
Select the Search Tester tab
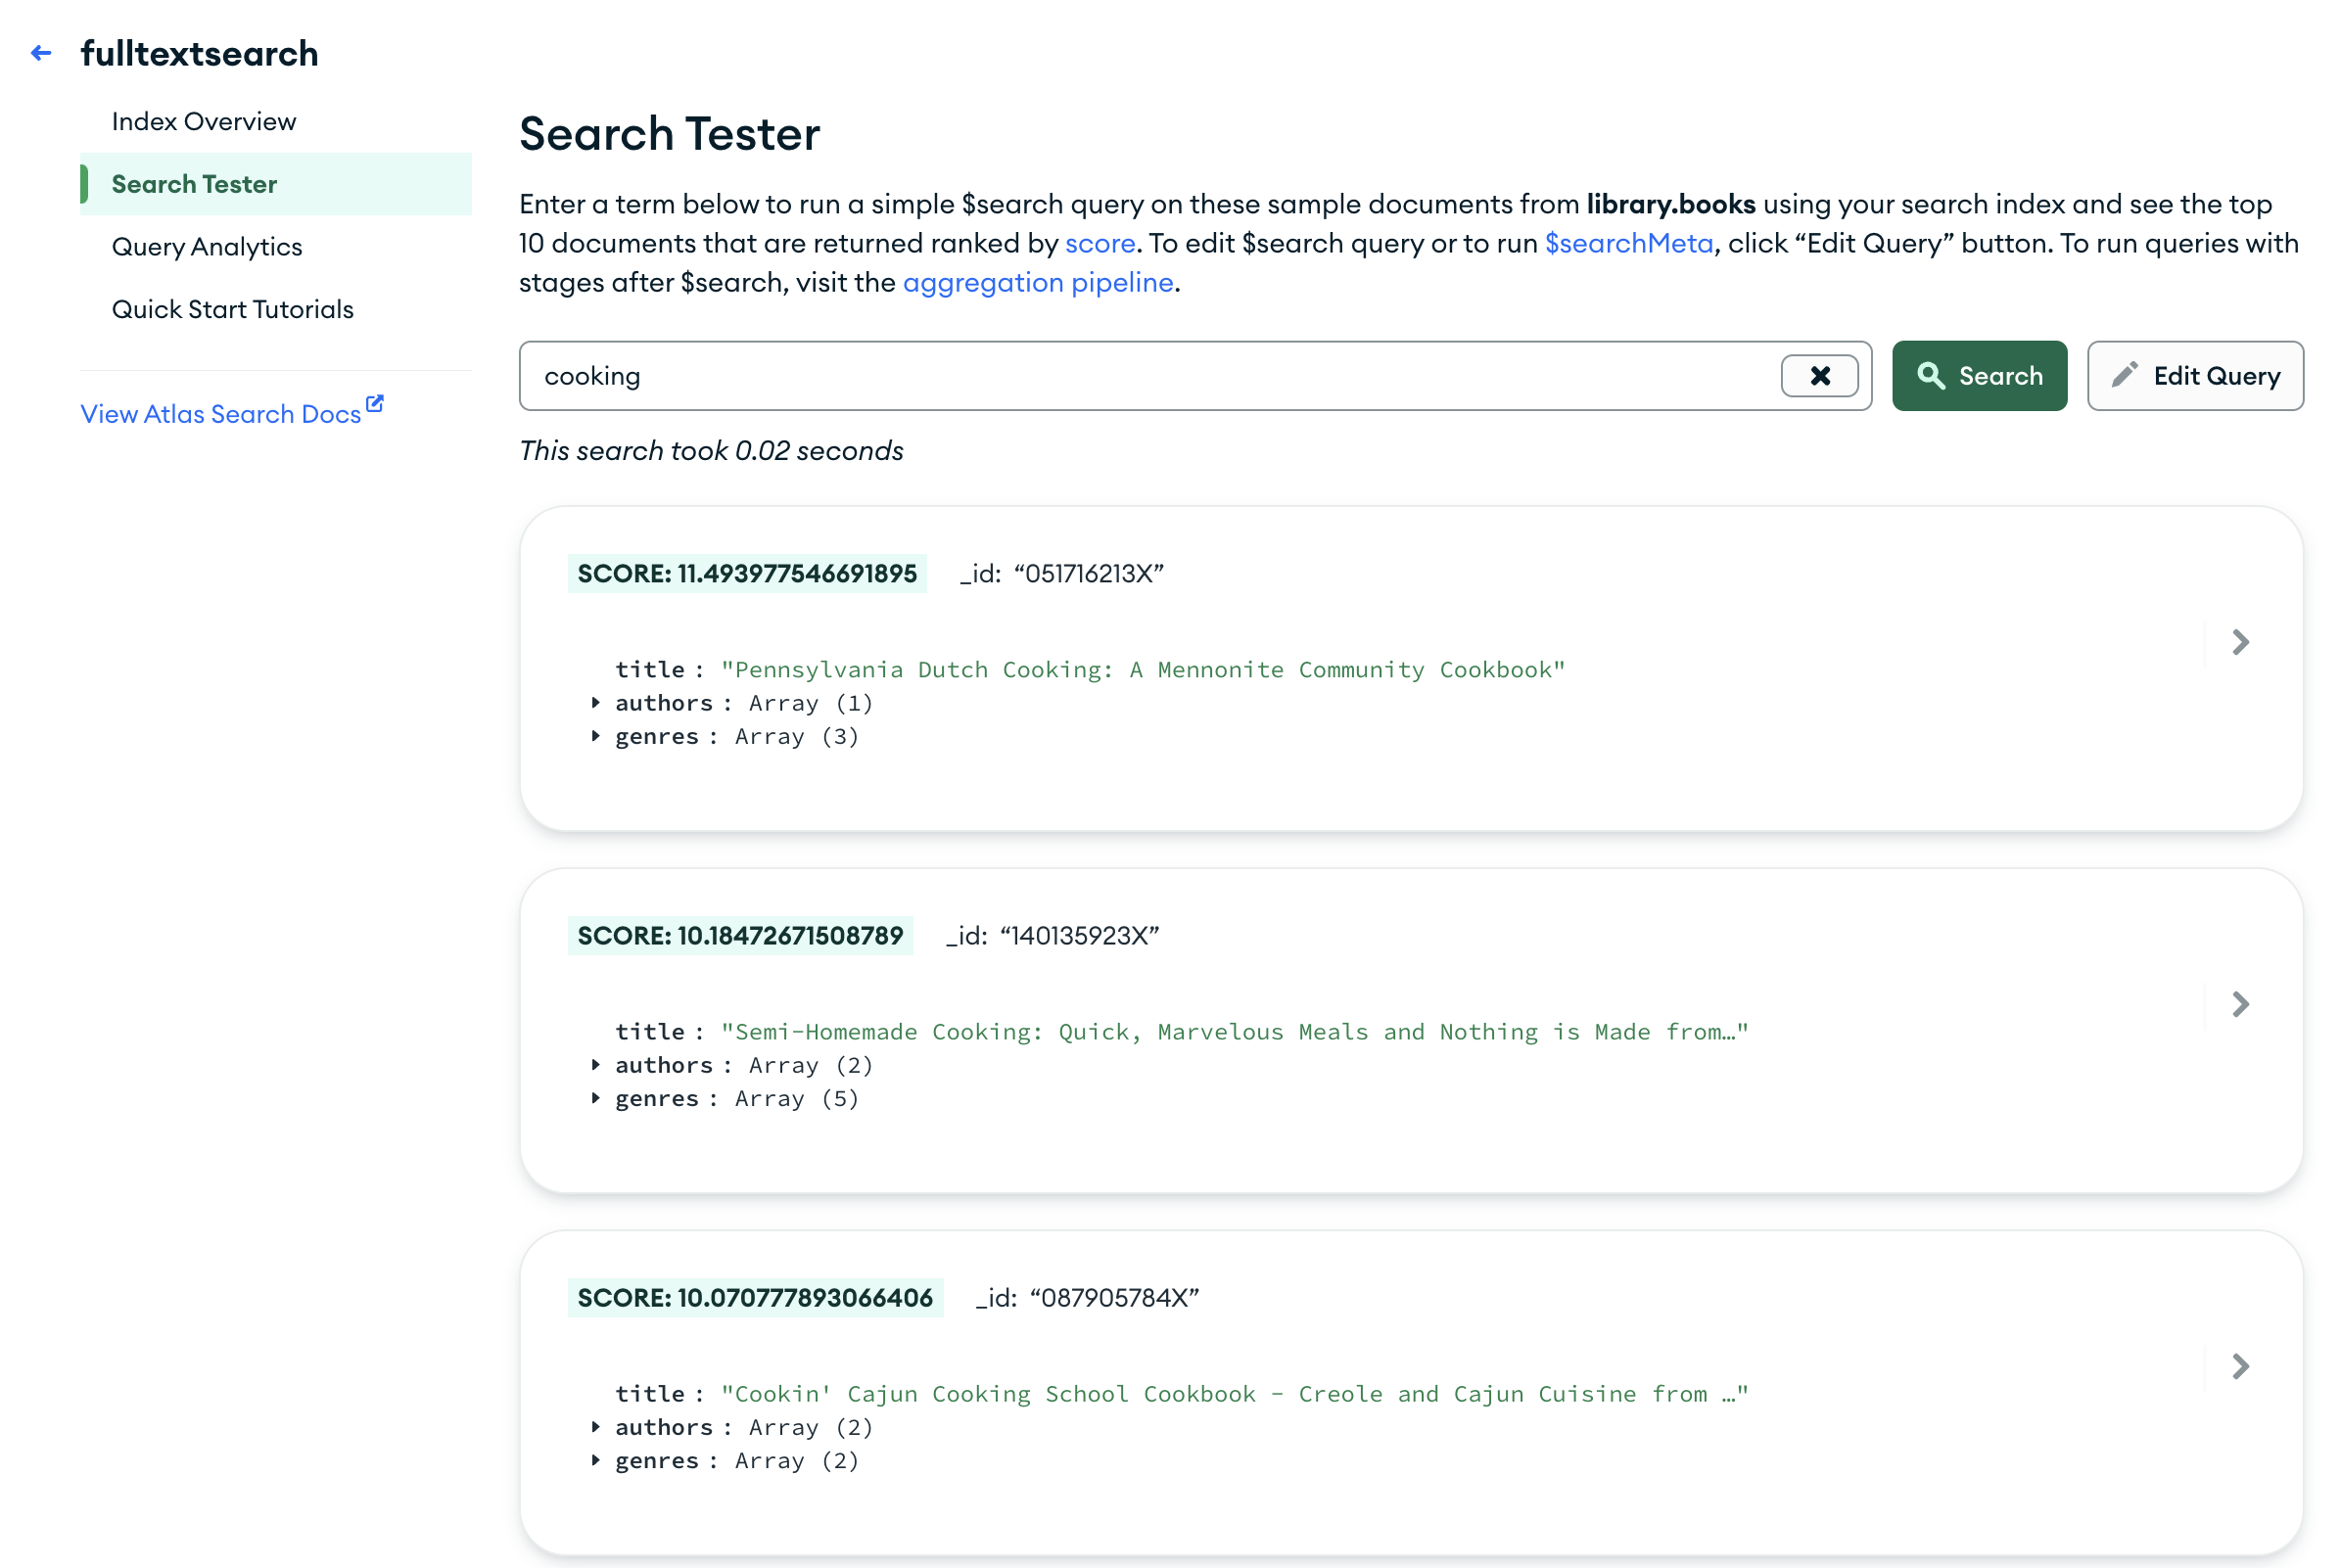click(x=194, y=184)
